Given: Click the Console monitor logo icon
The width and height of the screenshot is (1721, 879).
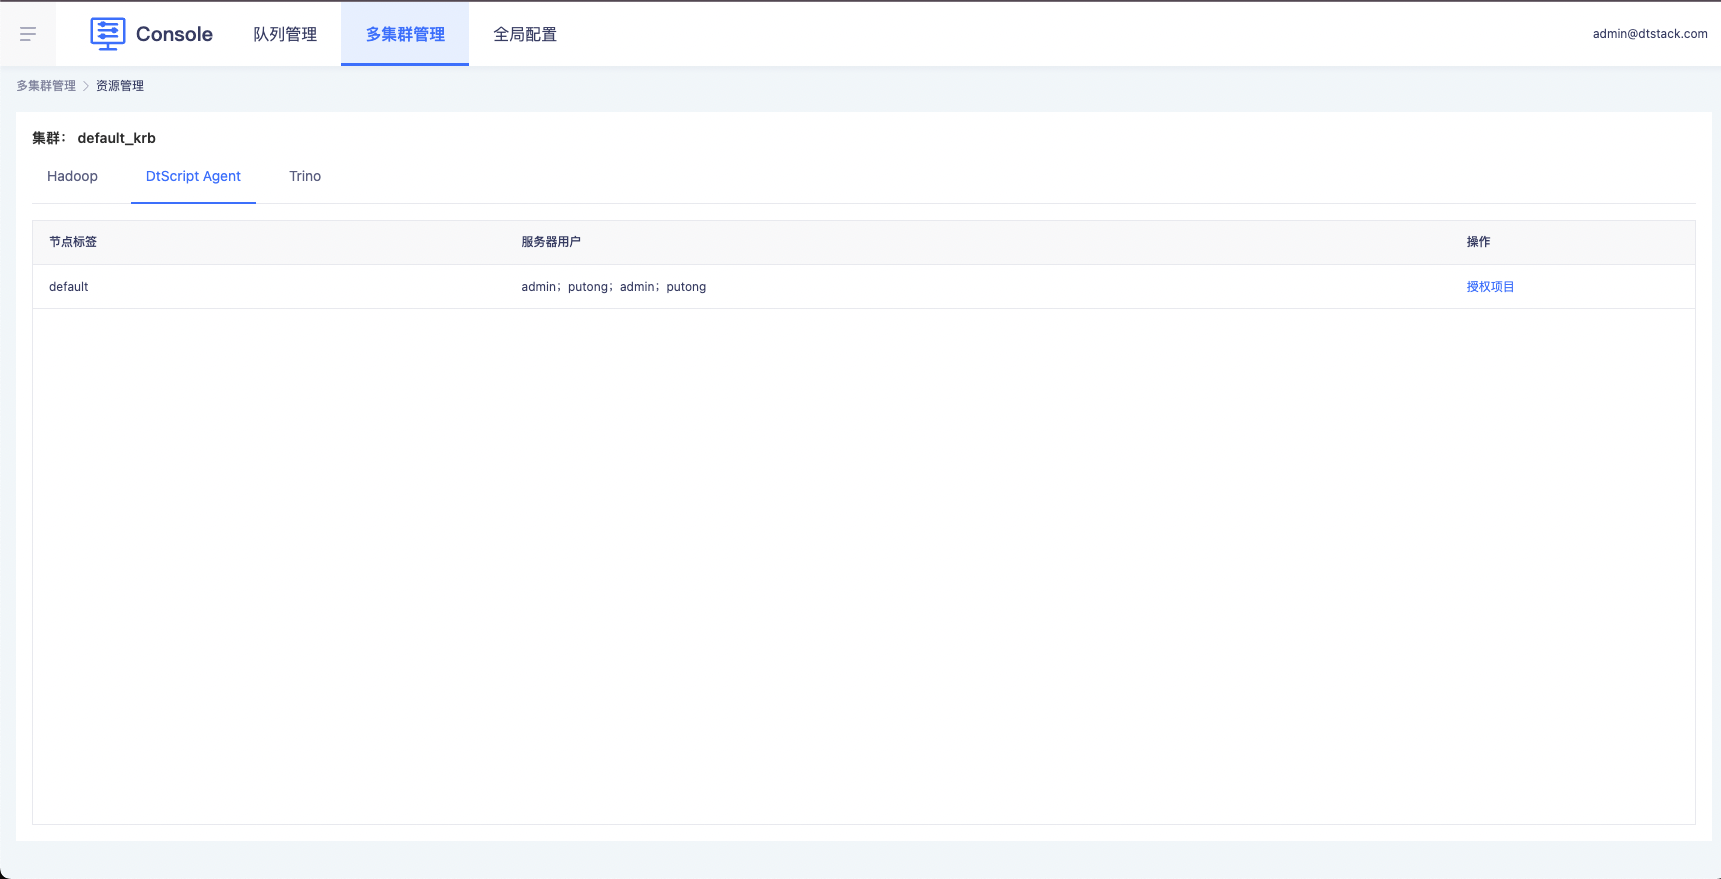Looking at the screenshot, I should pos(107,34).
